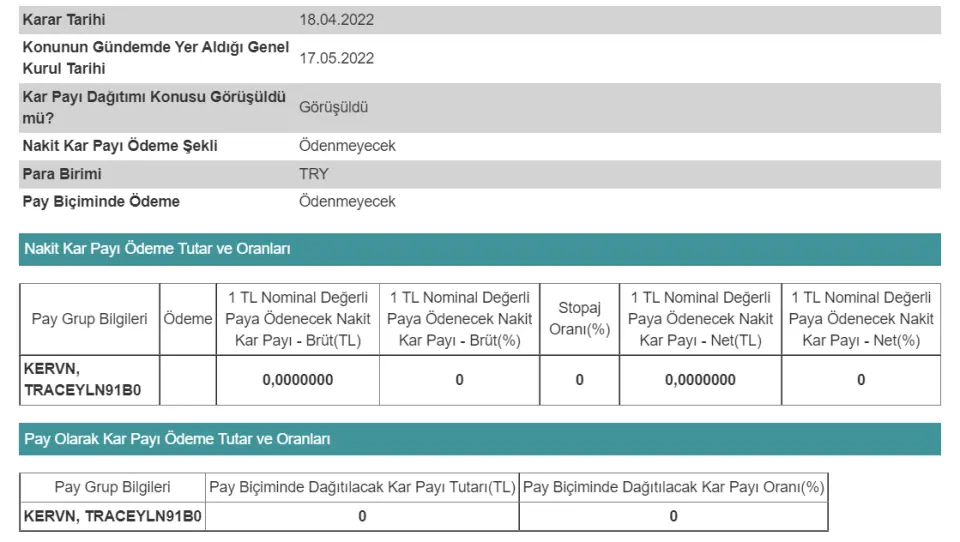The image size is (960, 542).
Task: Click Ödenmeyecek beside Nakit Kar Payı Ödeme Şekli
Action: pos(347,146)
